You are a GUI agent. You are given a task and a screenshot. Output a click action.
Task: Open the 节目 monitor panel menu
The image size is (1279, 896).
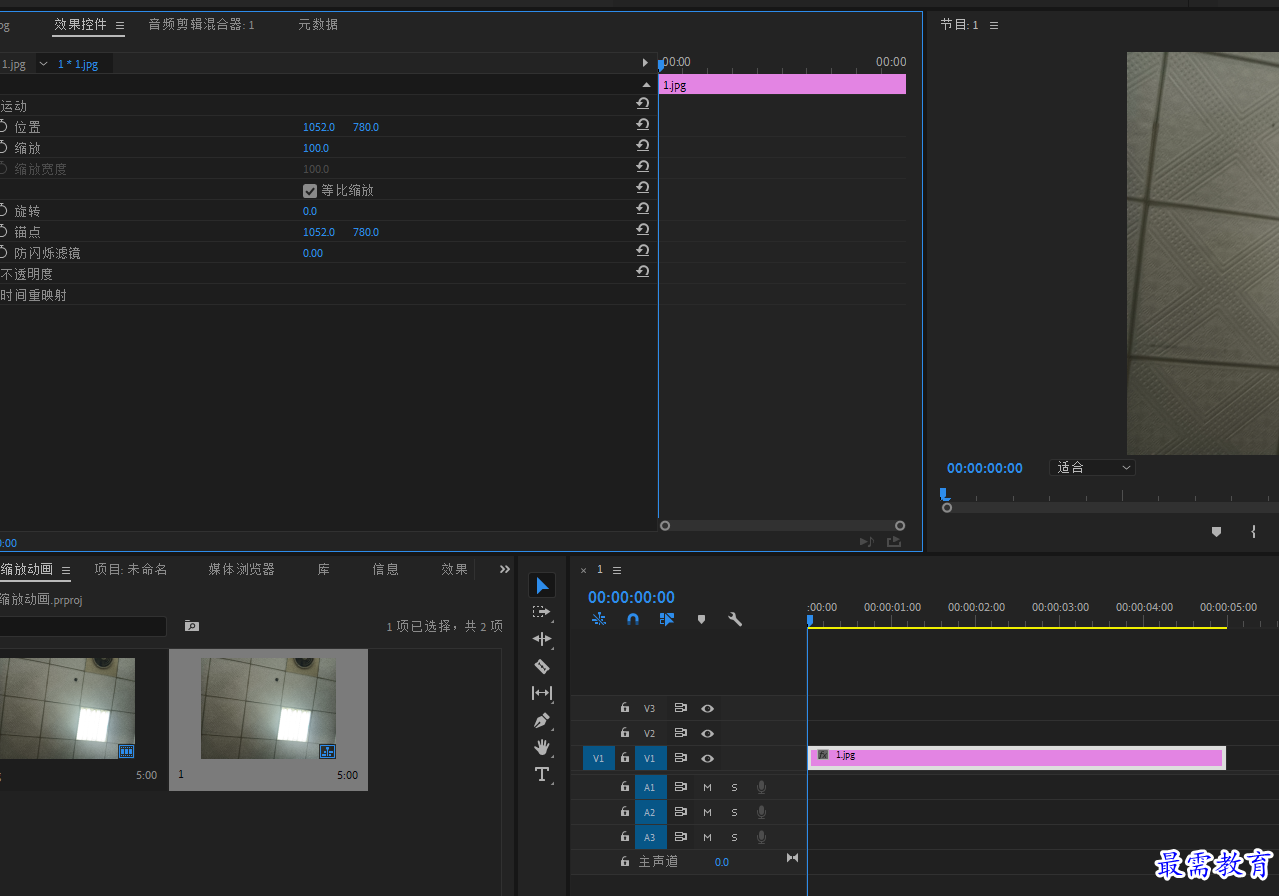tap(994, 25)
